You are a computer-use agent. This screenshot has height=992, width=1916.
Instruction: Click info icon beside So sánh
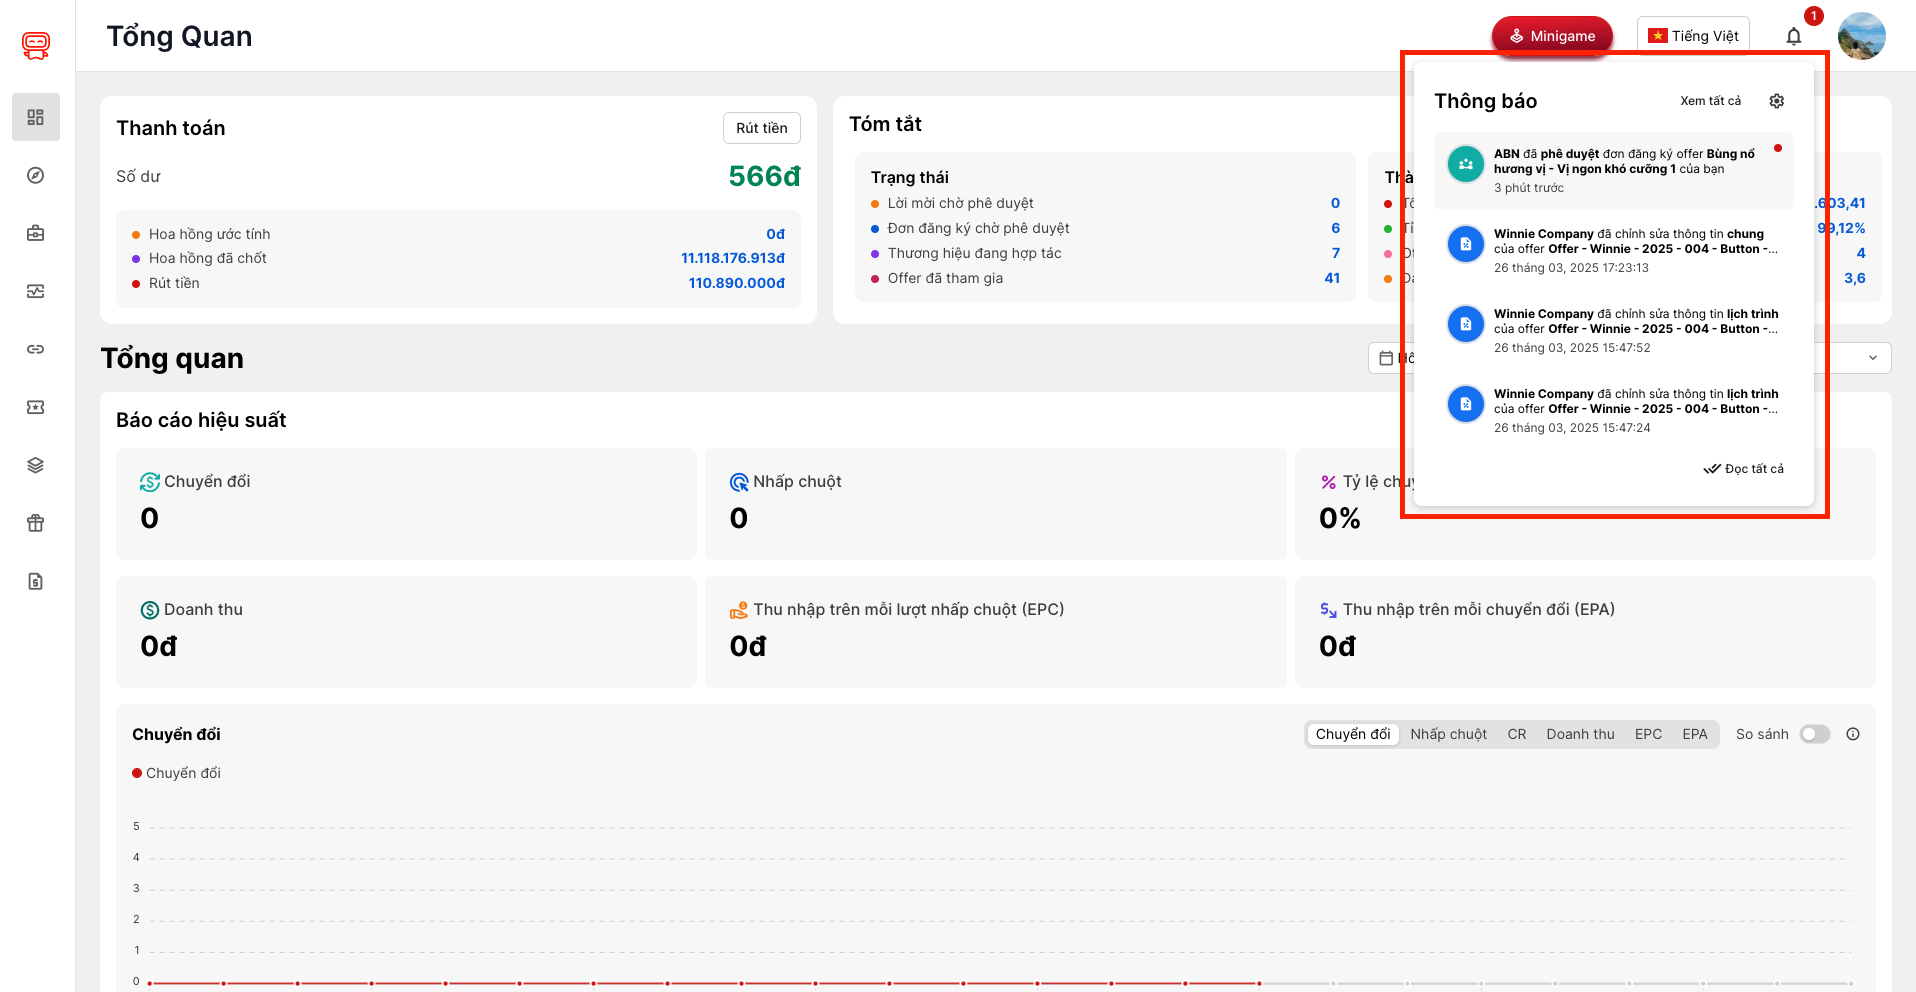coord(1853,734)
